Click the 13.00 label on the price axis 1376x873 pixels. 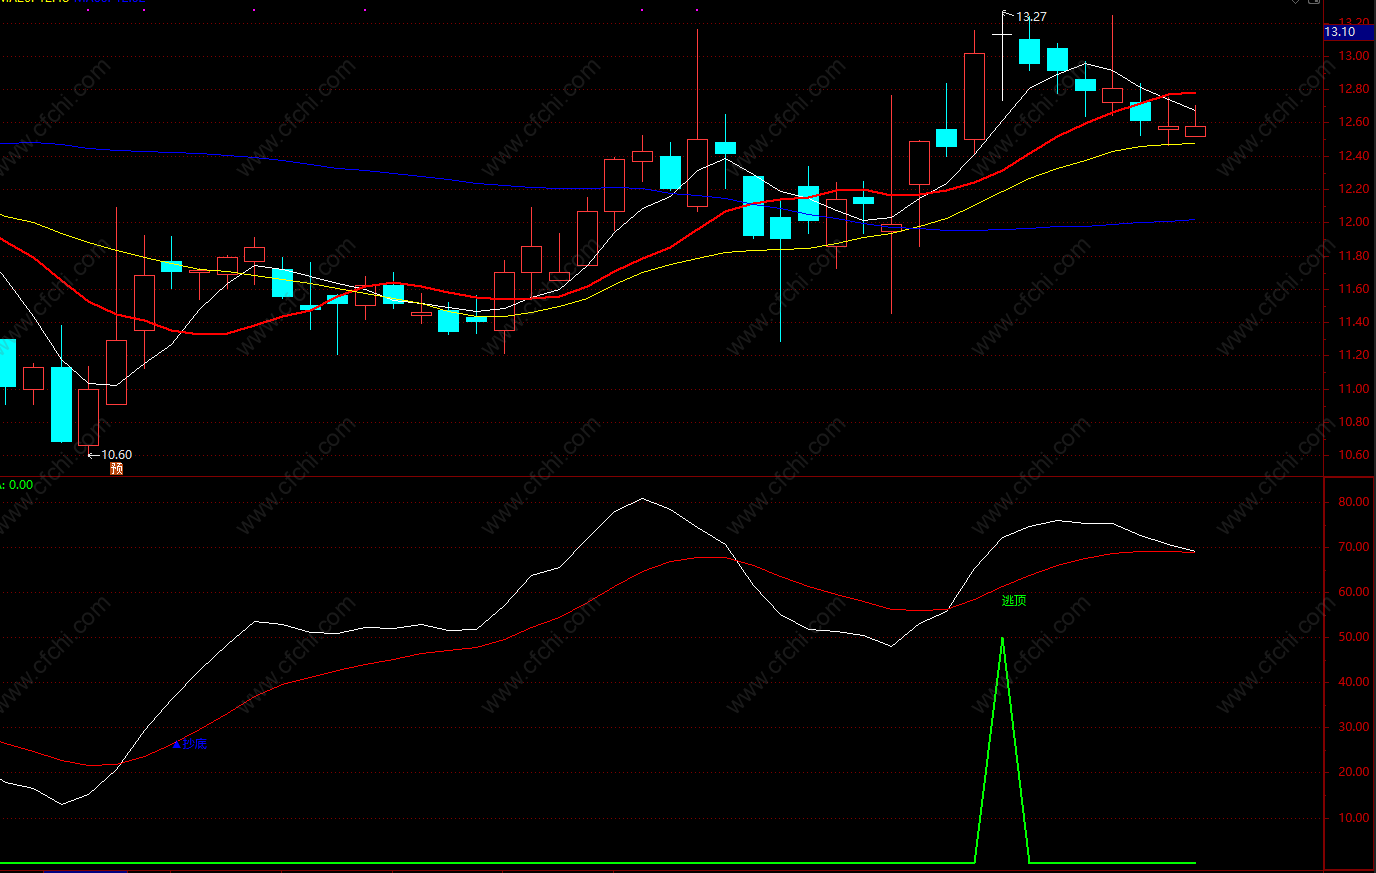(1354, 56)
